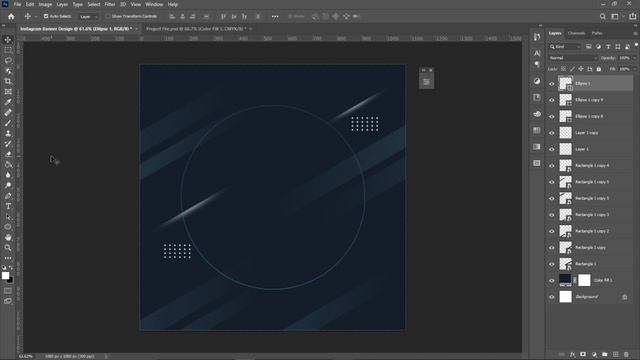640x360 pixels.
Task: Open the Edit Toolbar three-dots icon
Action: tap(8, 258)
